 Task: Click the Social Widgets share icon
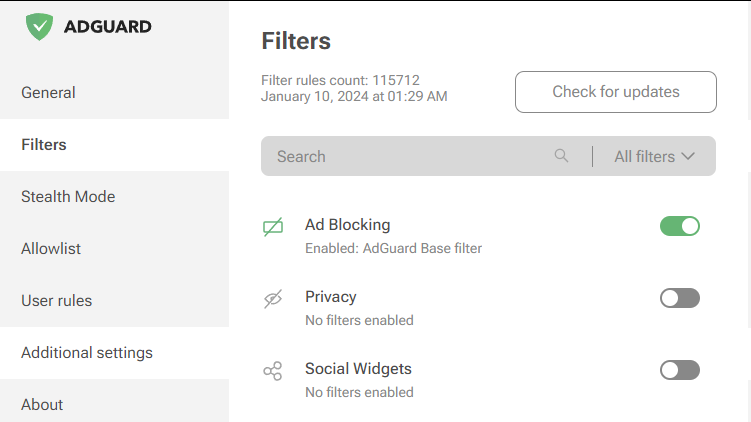273,371
